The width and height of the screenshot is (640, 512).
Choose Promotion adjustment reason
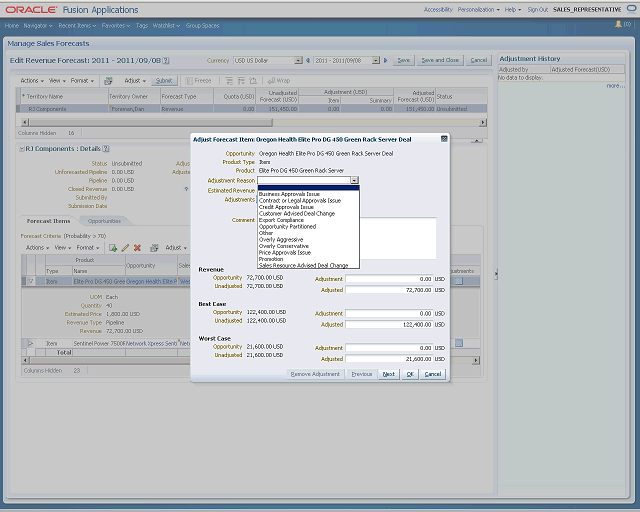[271, 259]
